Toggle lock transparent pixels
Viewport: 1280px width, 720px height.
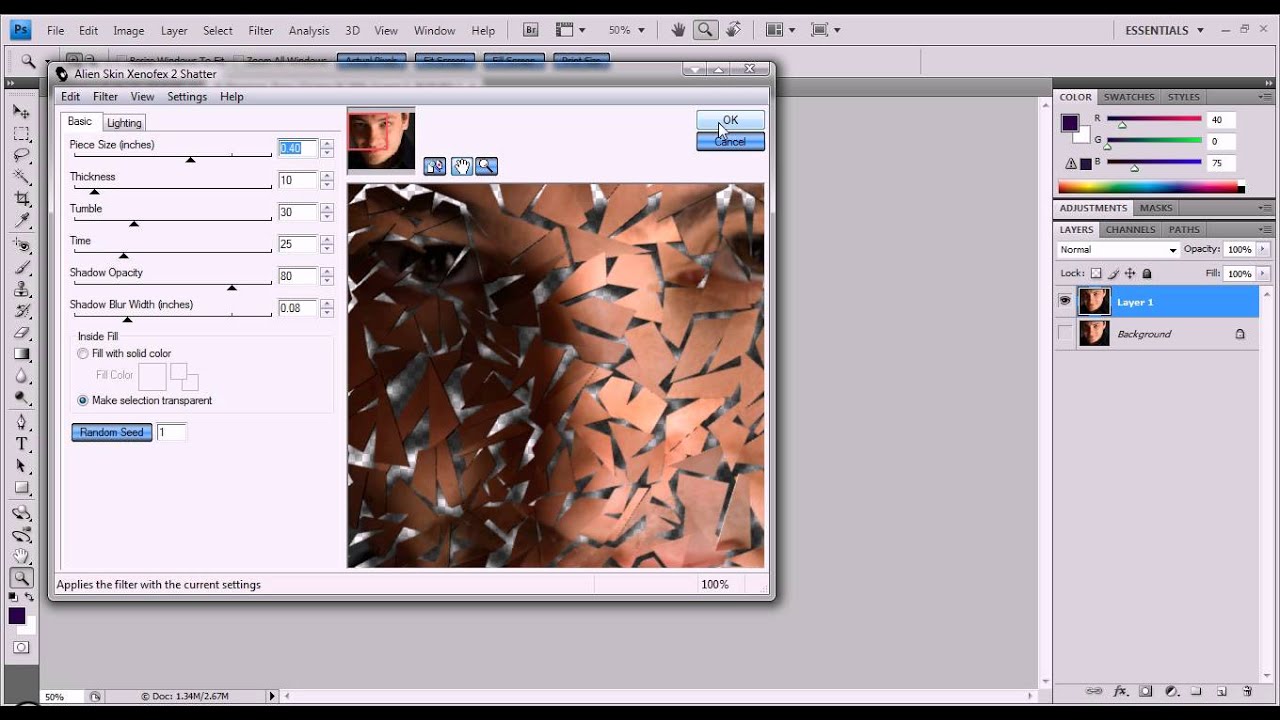tap(1096, 273)
